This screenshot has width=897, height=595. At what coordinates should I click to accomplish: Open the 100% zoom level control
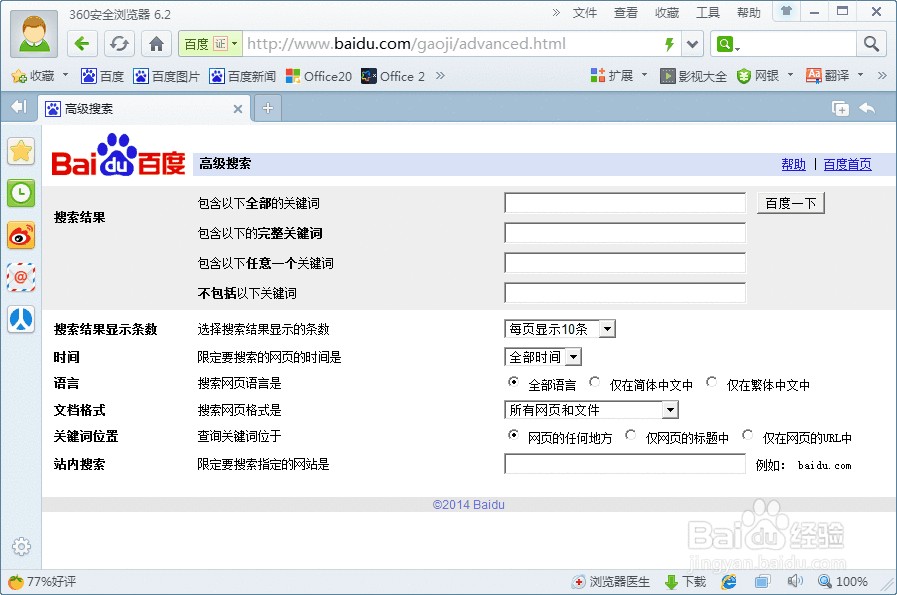(x=843, y=582)
